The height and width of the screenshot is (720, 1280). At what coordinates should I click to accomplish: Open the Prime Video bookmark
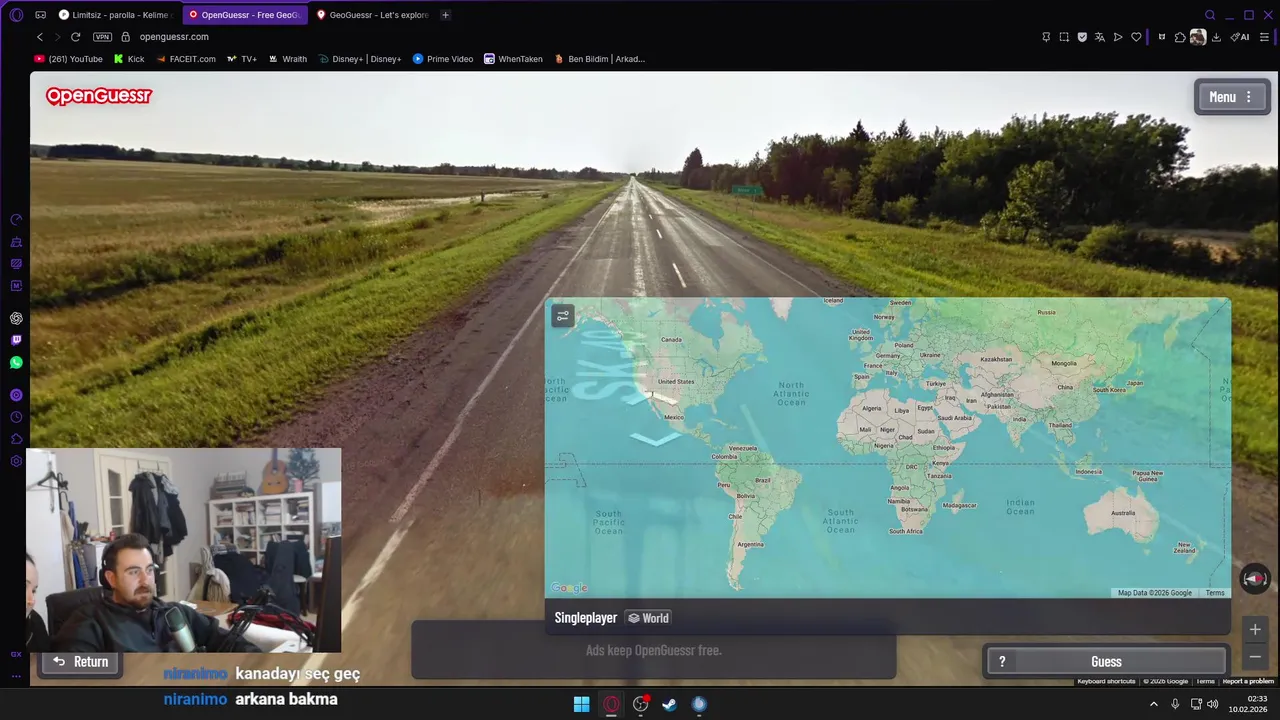(x=443, y=59)
